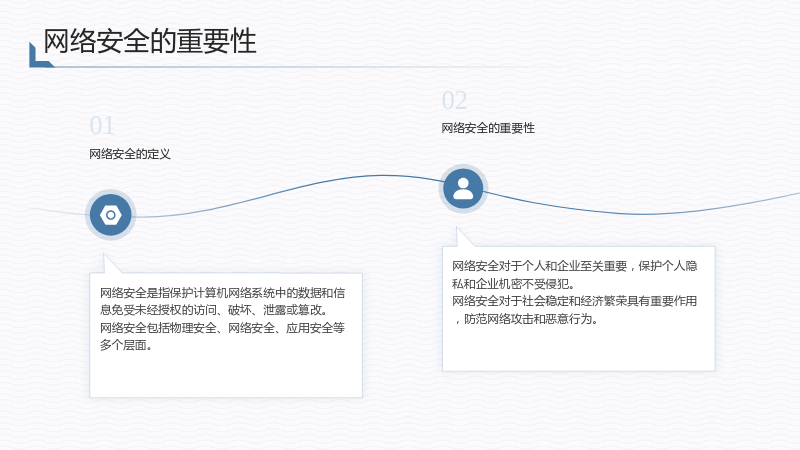The height and width of the screenshot is (450, 800).
Task: Click the user profile icon circle
Action: pos(463,189)
